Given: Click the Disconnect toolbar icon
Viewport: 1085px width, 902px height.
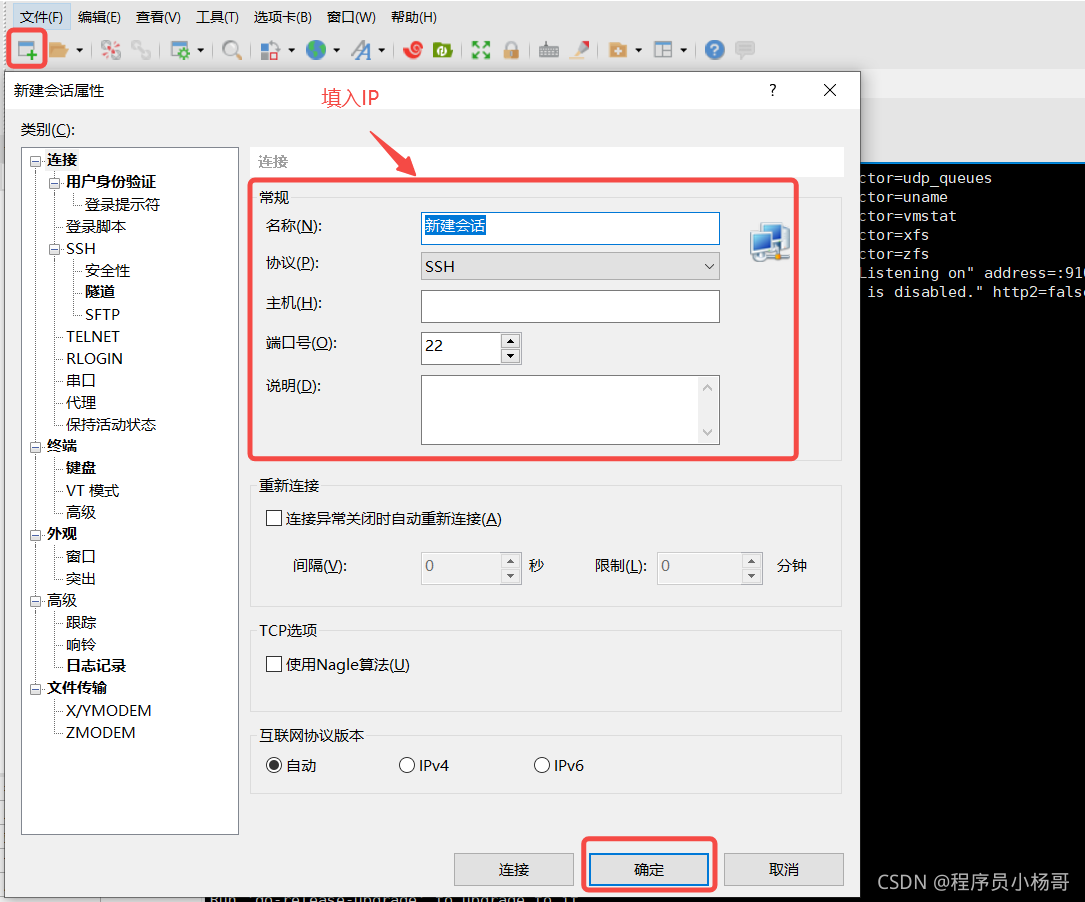Looking at the screenshot, I should 111,50.
